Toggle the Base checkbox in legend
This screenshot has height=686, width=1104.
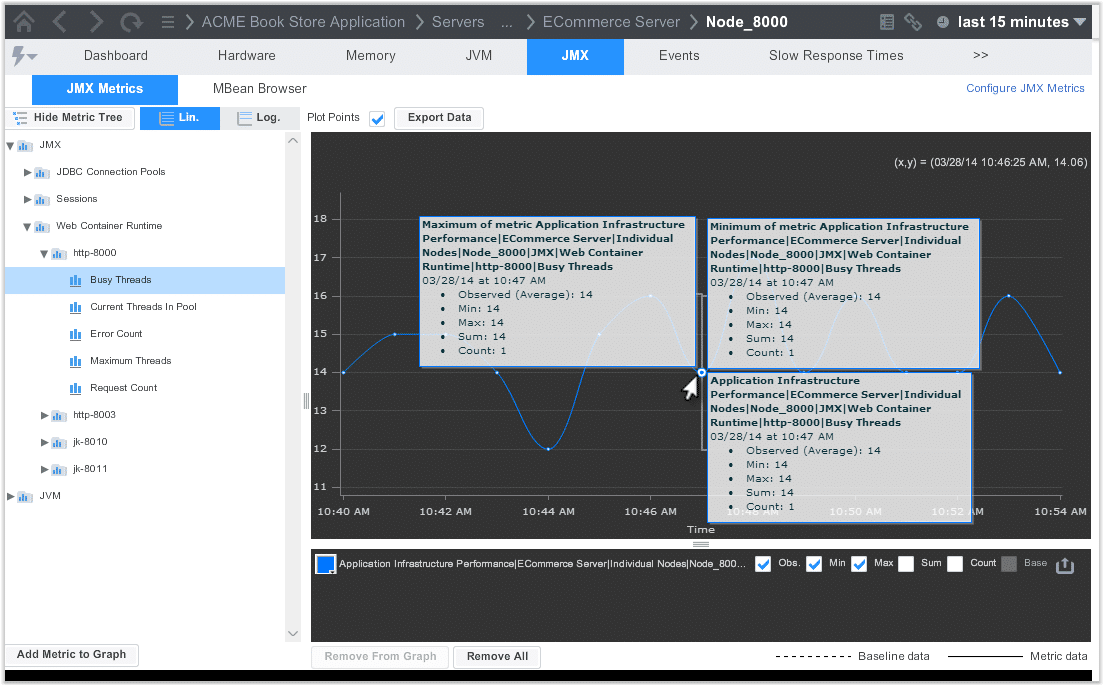(1009, 563)
